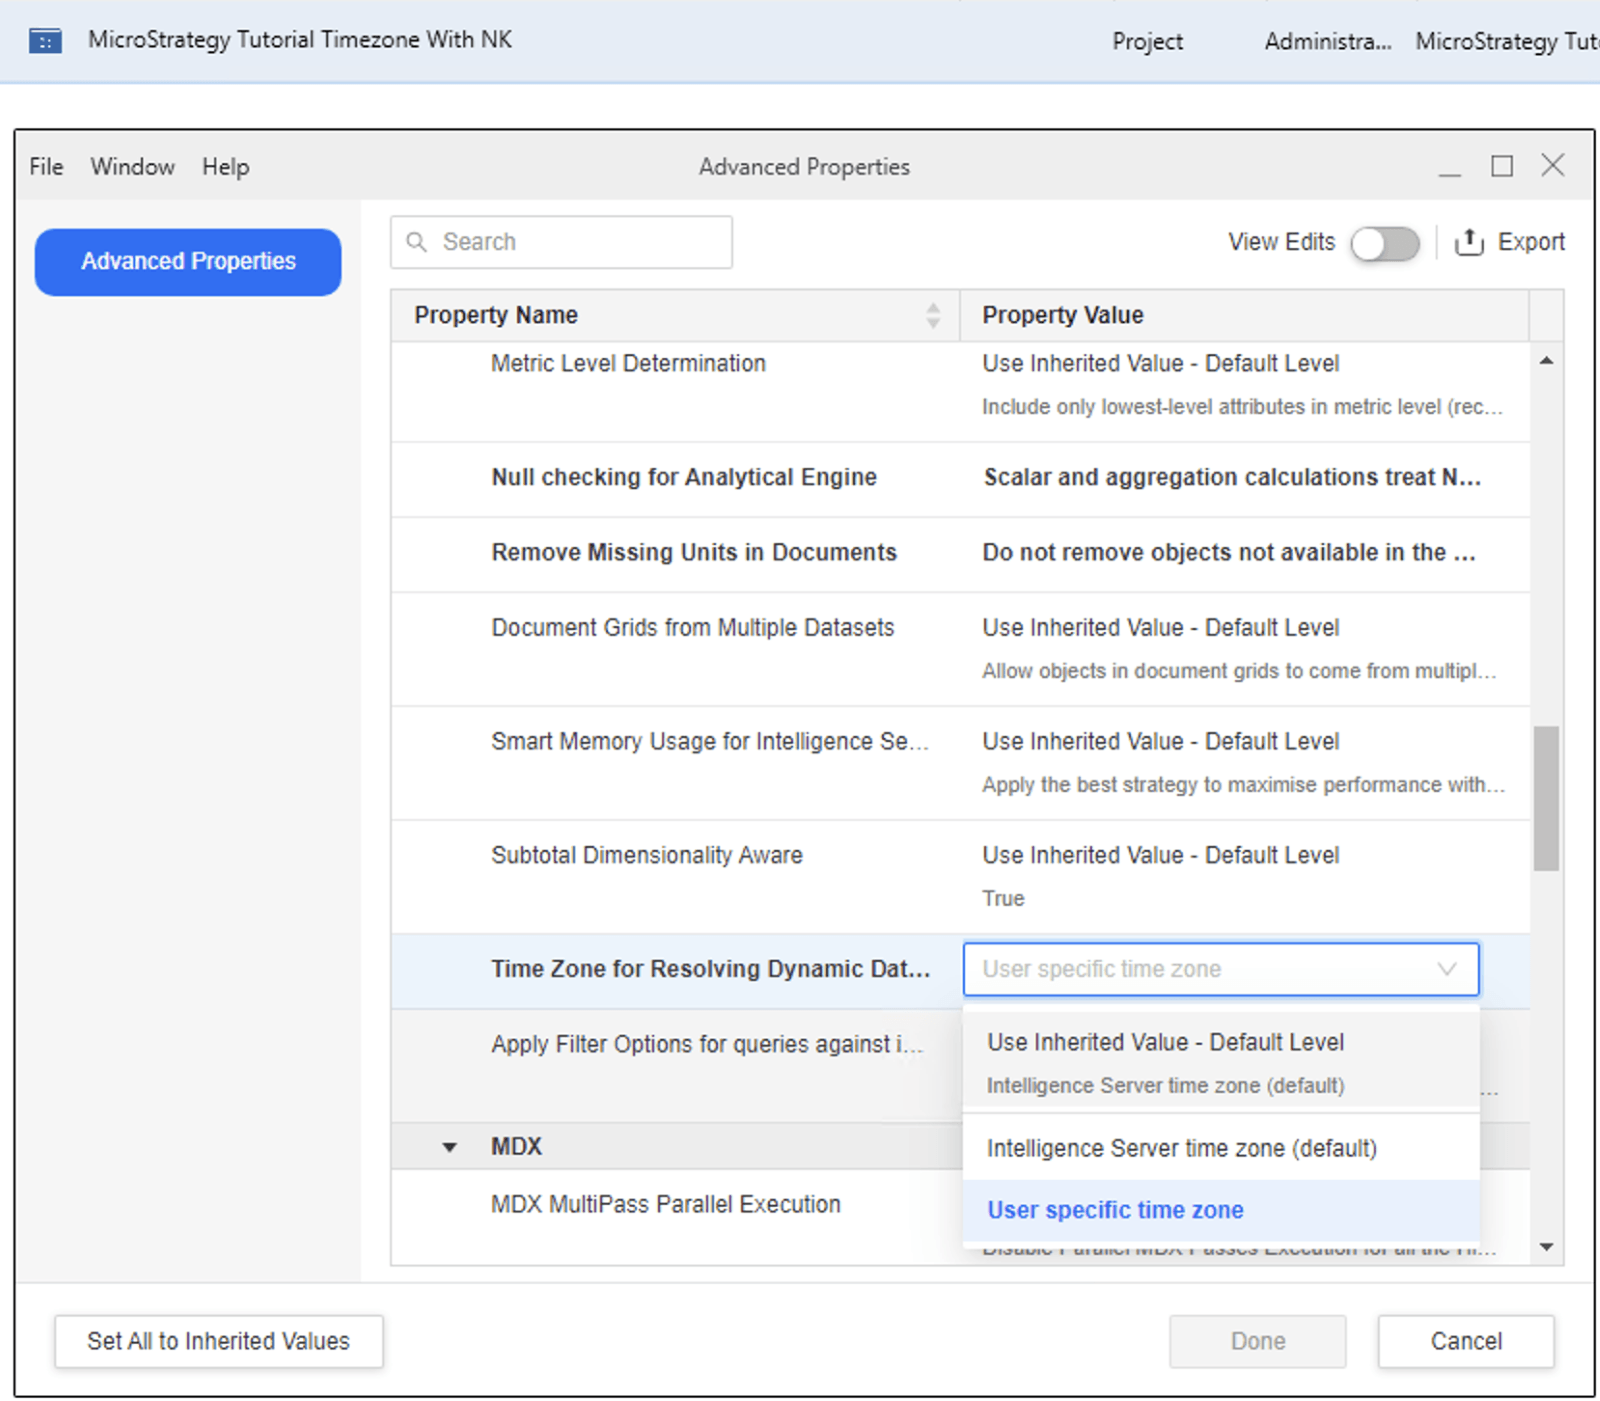The width and height of the screenshot is (1600, 1401).
Task: Select Smart Memory Usage for Intelligence Server row
Action: pos(960,763)
